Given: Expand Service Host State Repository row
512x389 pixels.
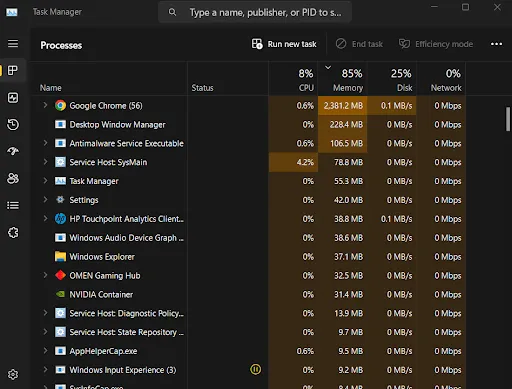Looking at the screenshot, I should 45,332.
